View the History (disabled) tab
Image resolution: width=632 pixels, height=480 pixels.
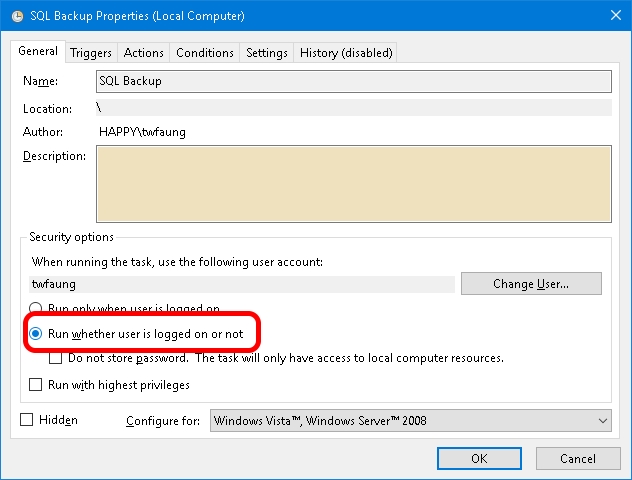[346, 53]
